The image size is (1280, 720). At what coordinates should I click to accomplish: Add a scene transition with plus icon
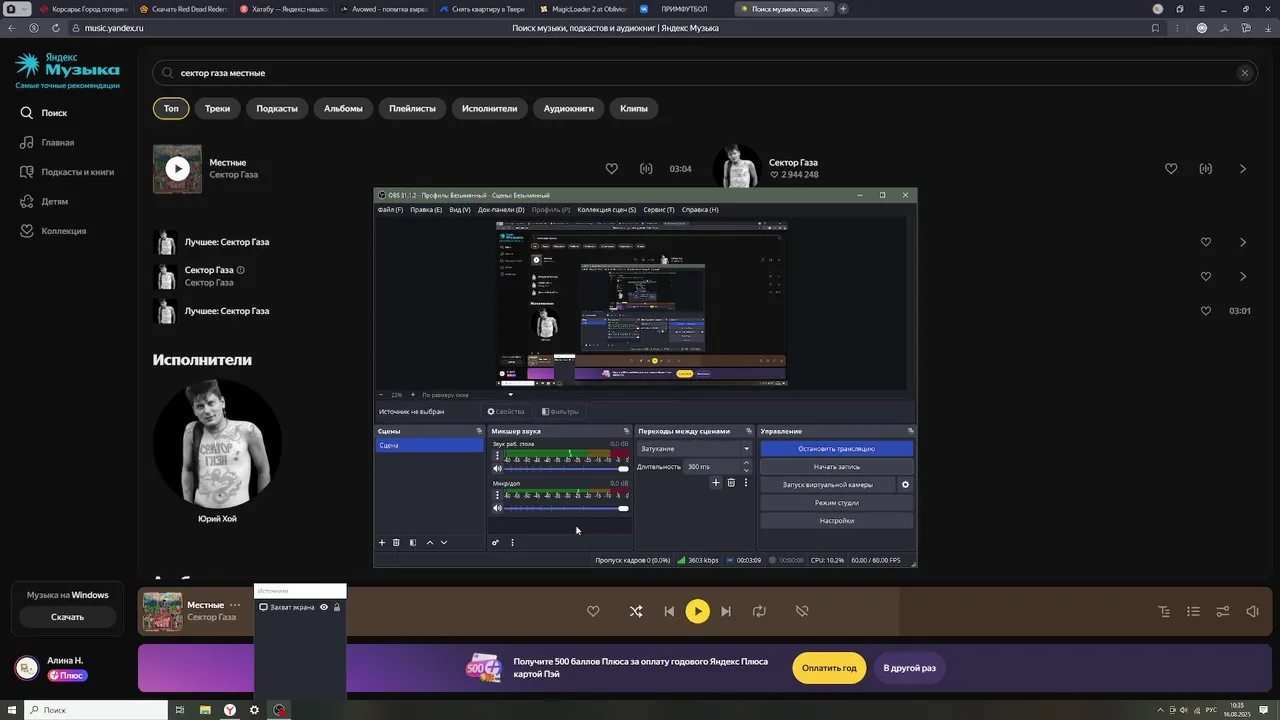point(716,482)
